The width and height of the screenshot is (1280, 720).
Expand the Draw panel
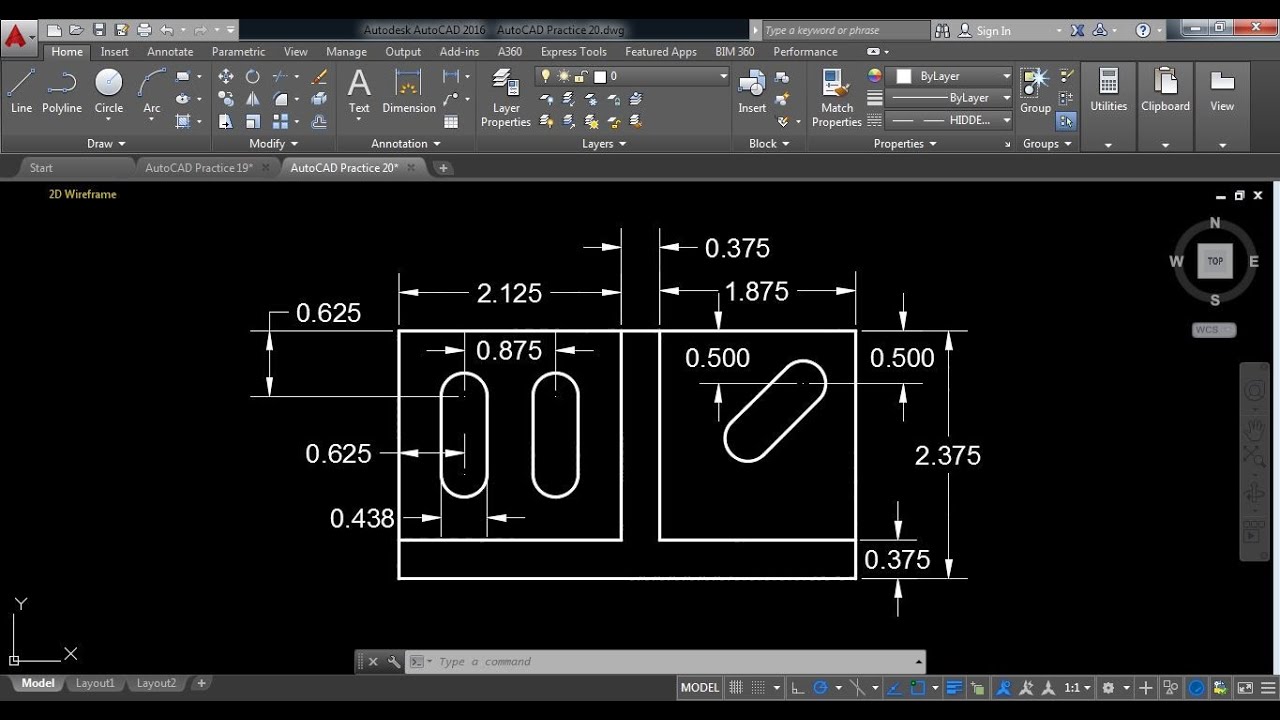pos(107,144)
